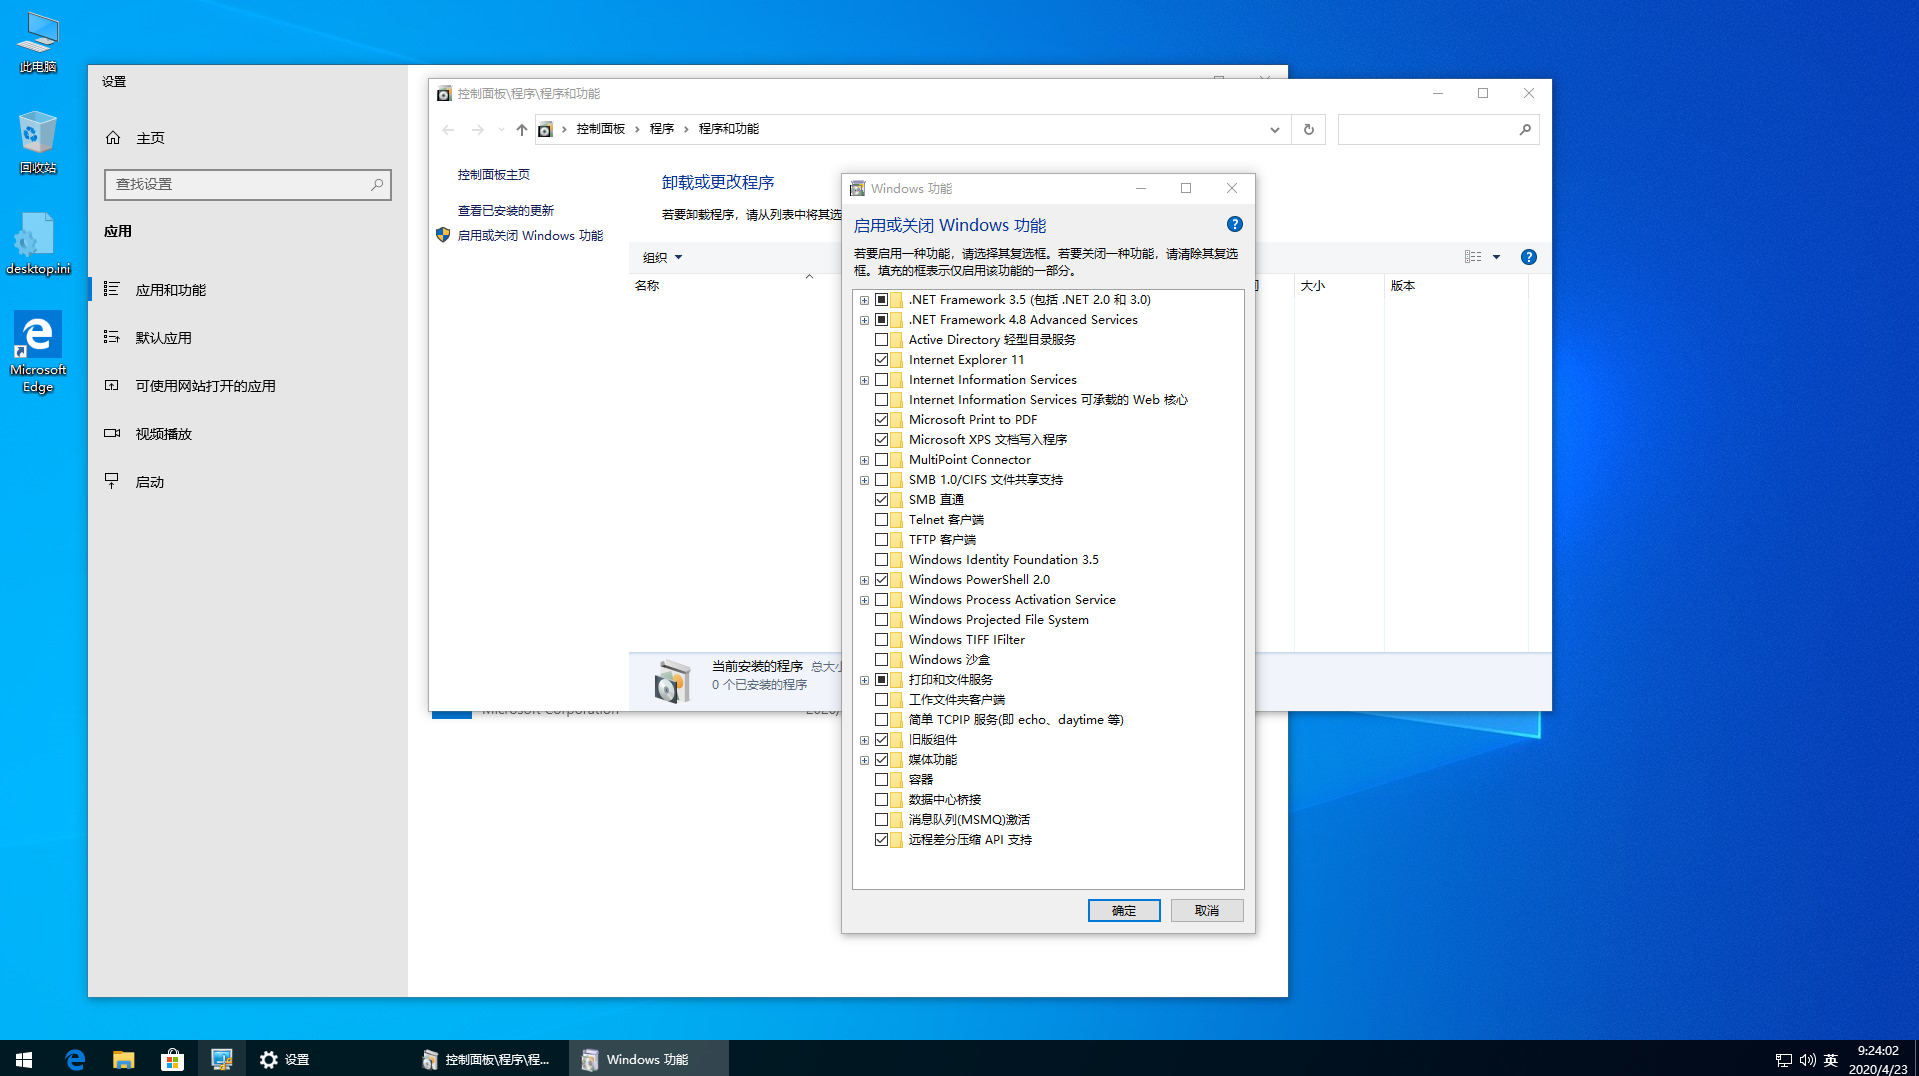Click 启用或关闭 Windows 功能 link

click(x=530, y=236)
